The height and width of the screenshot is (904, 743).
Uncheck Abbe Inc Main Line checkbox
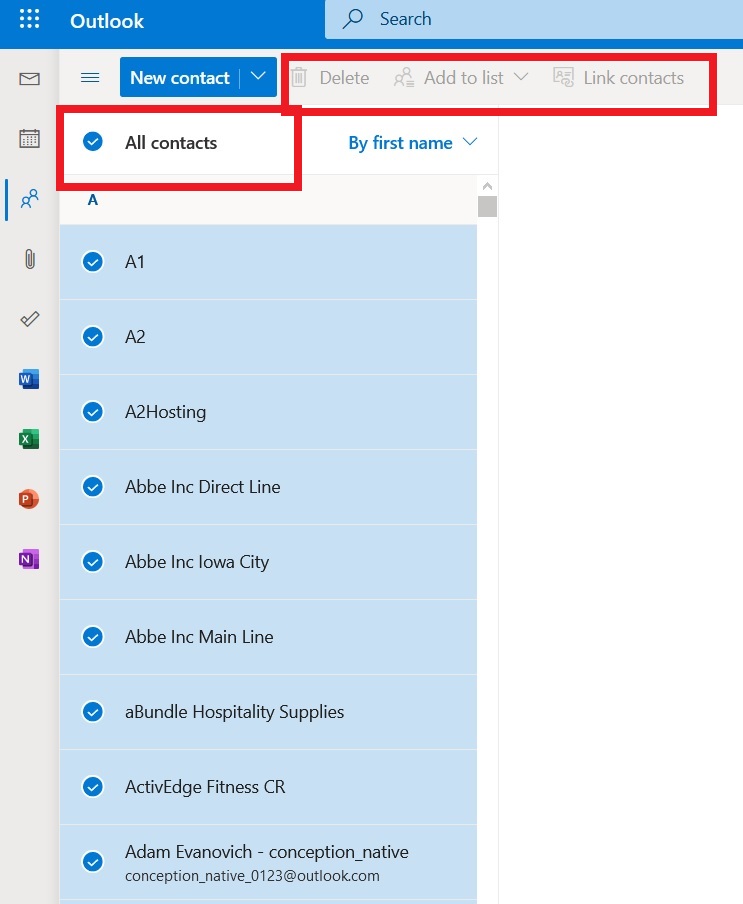pos(93,636)
